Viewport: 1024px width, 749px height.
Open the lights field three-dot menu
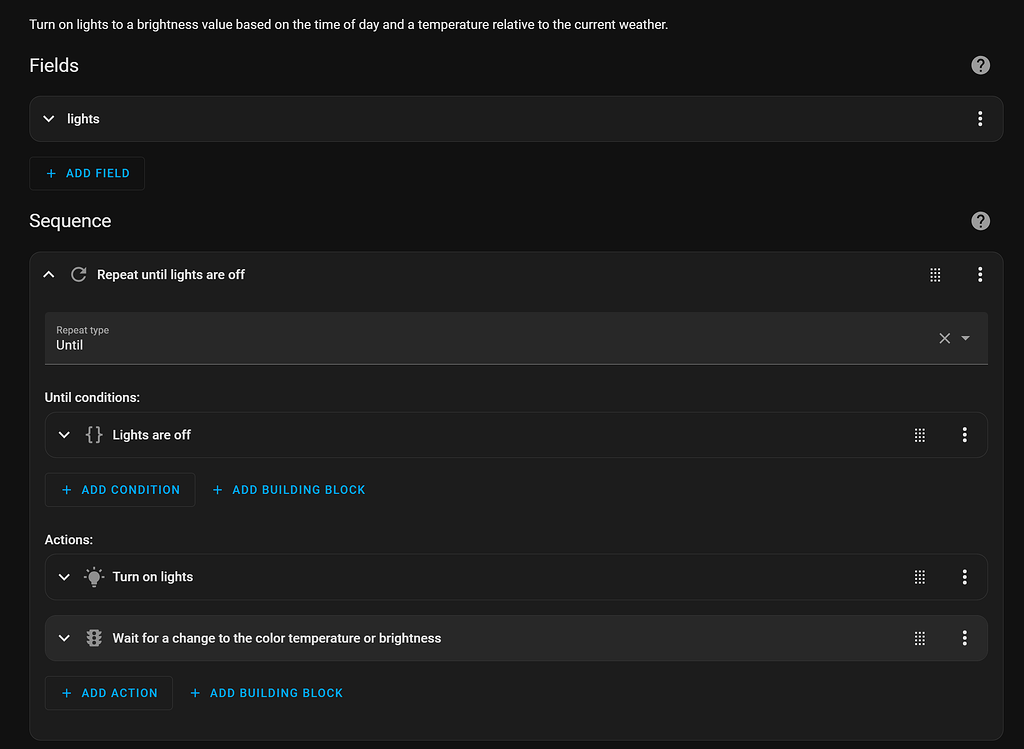(980, 119)
